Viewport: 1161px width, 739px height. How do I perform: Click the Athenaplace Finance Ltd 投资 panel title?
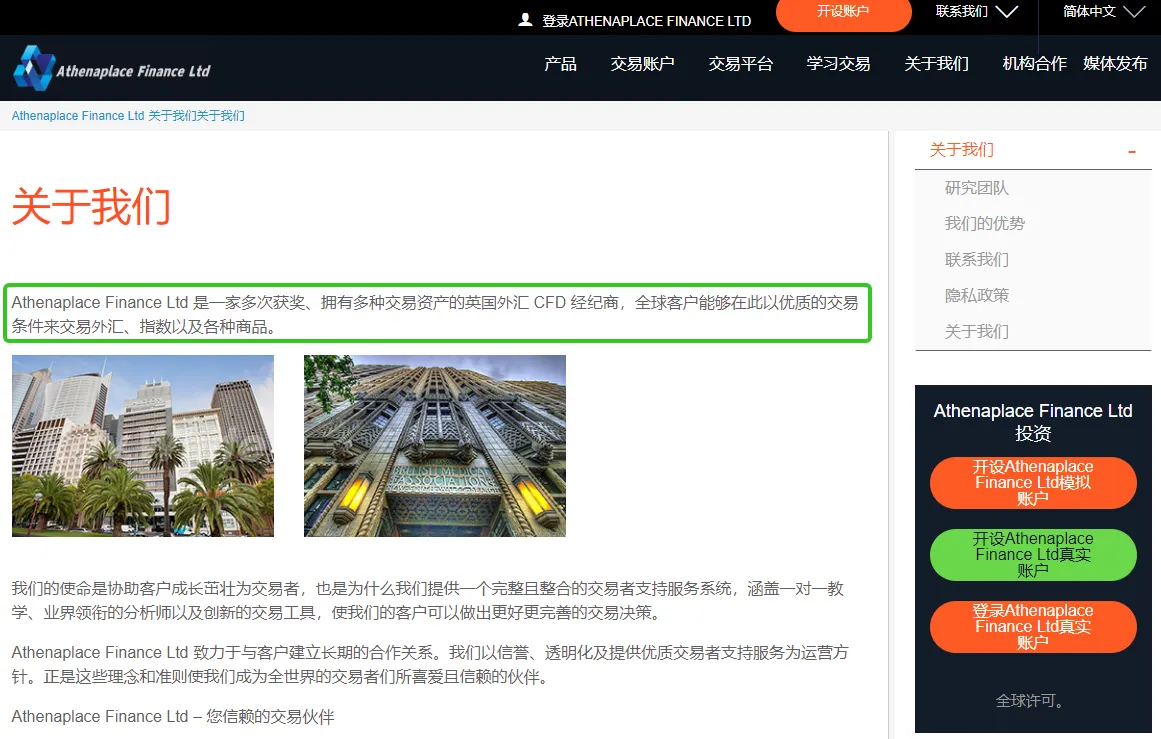point(1033,422)
